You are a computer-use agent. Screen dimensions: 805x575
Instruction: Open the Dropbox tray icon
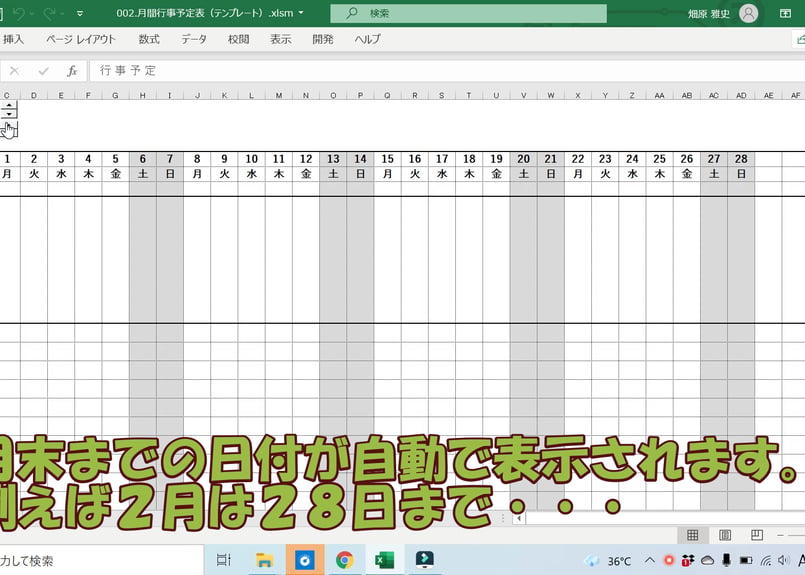(x=687, y=560)
